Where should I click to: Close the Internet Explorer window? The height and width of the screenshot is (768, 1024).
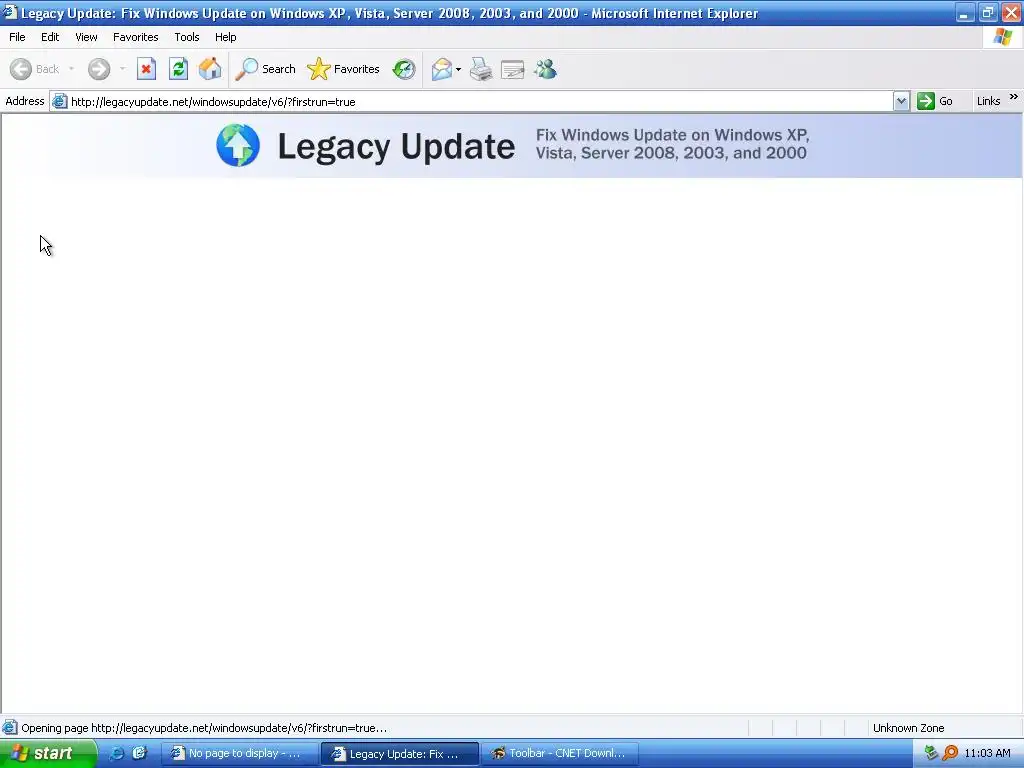(x=1011, y=13)
